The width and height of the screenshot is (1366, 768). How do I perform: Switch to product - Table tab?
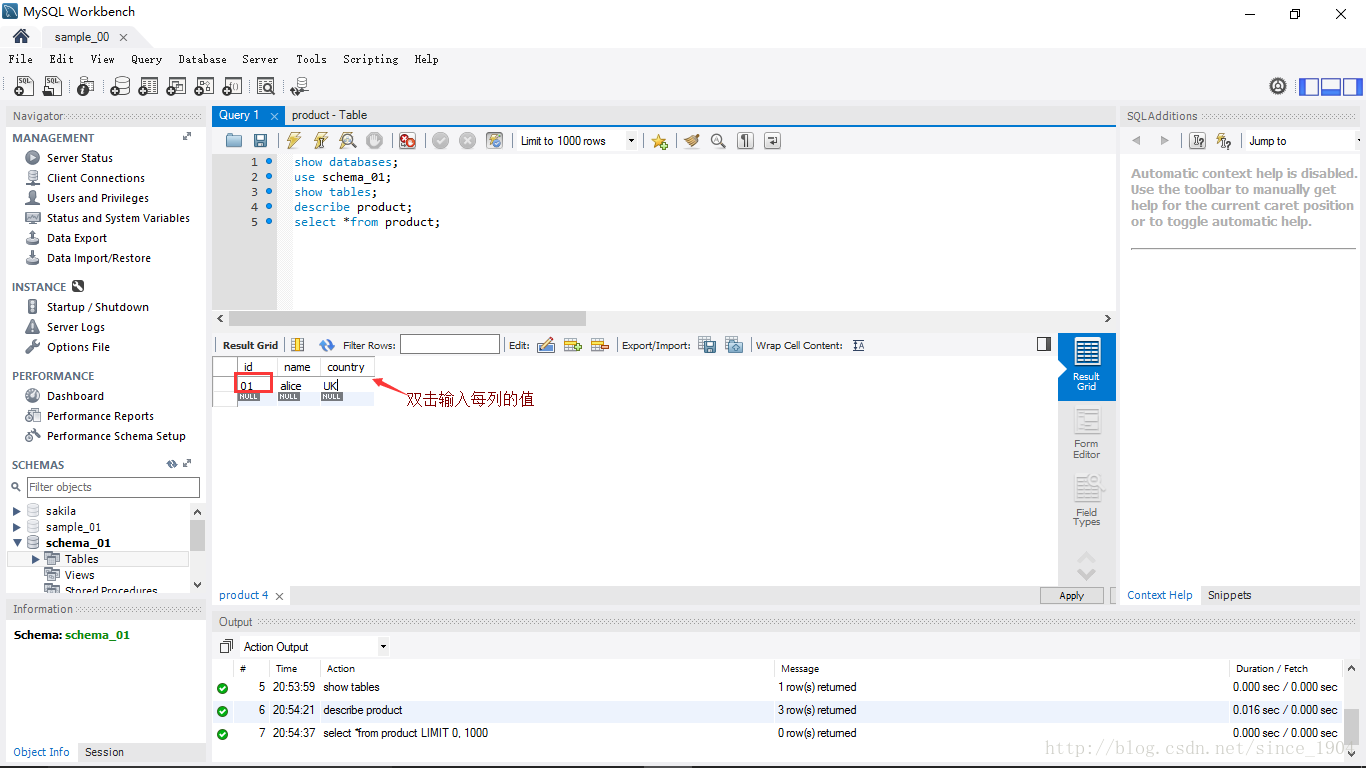329,115
